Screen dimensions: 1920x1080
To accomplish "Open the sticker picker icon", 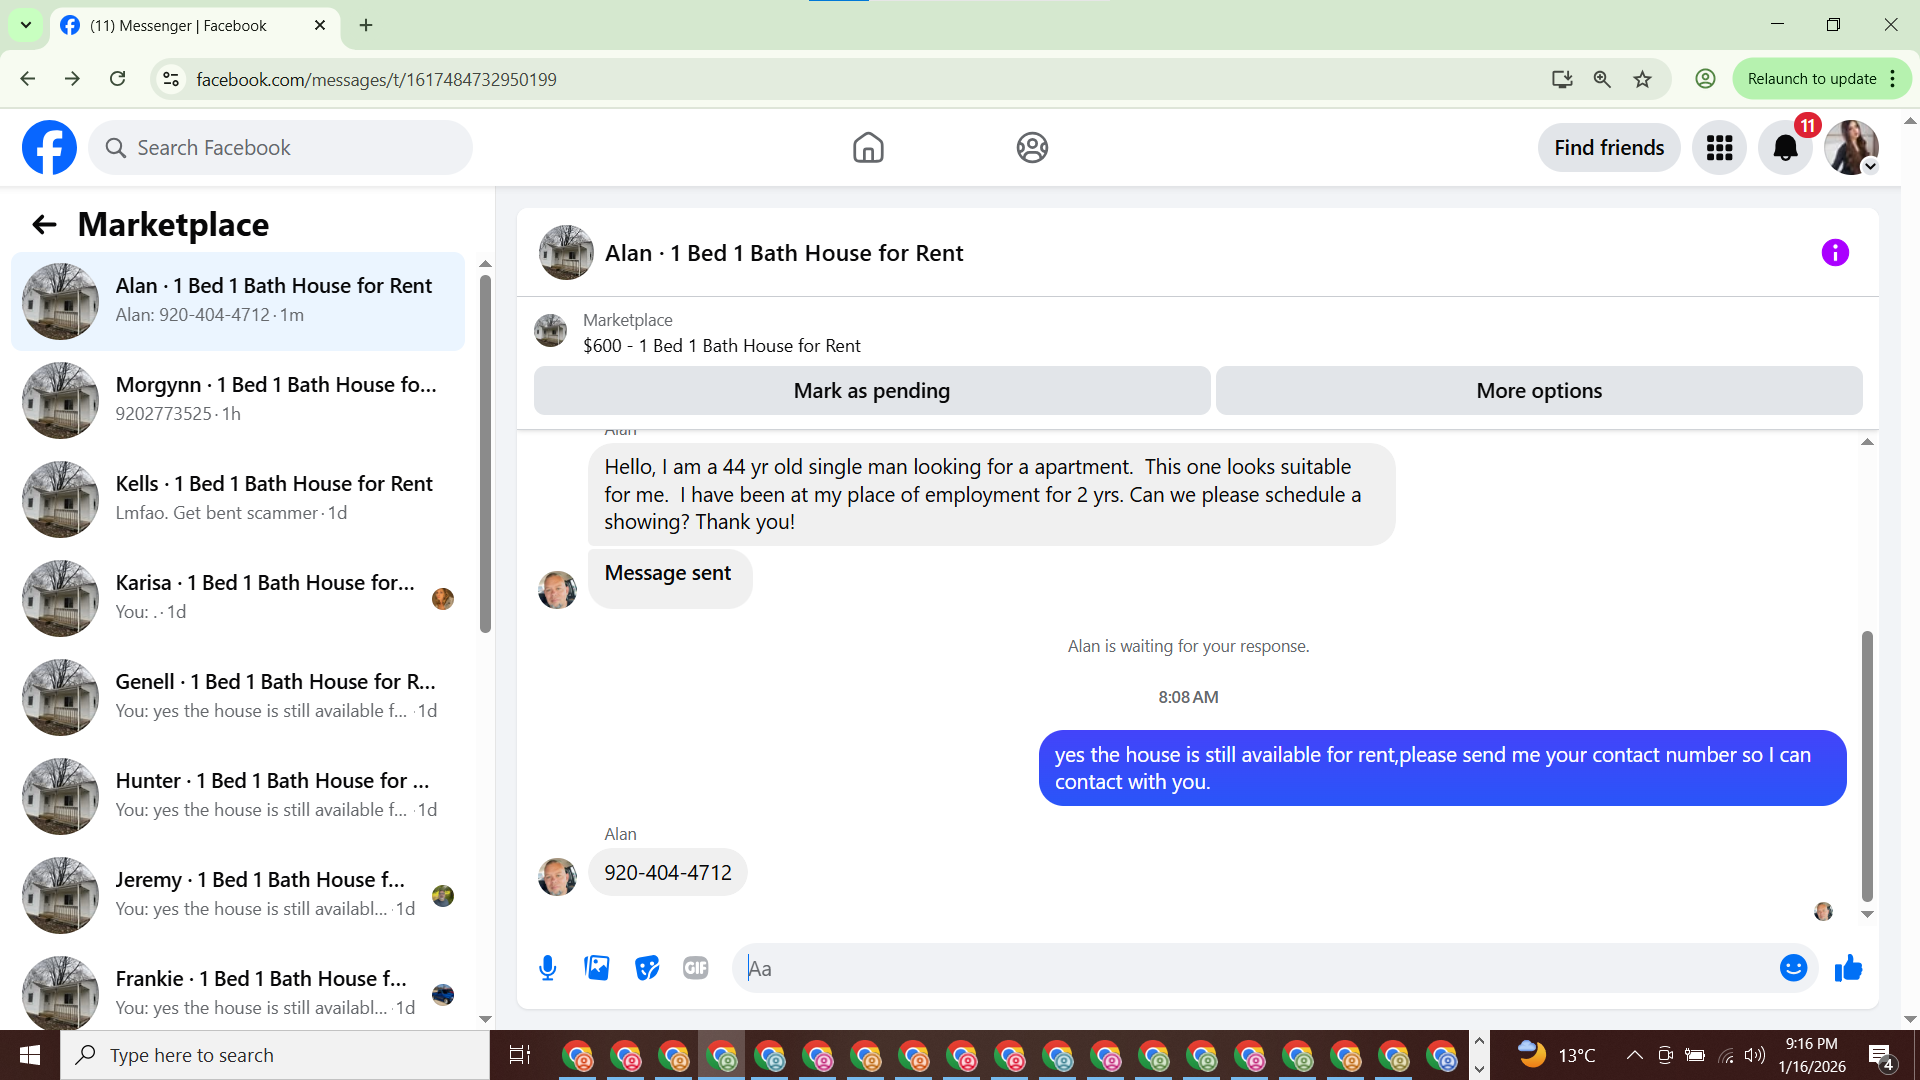I will (x=647, y=968).
